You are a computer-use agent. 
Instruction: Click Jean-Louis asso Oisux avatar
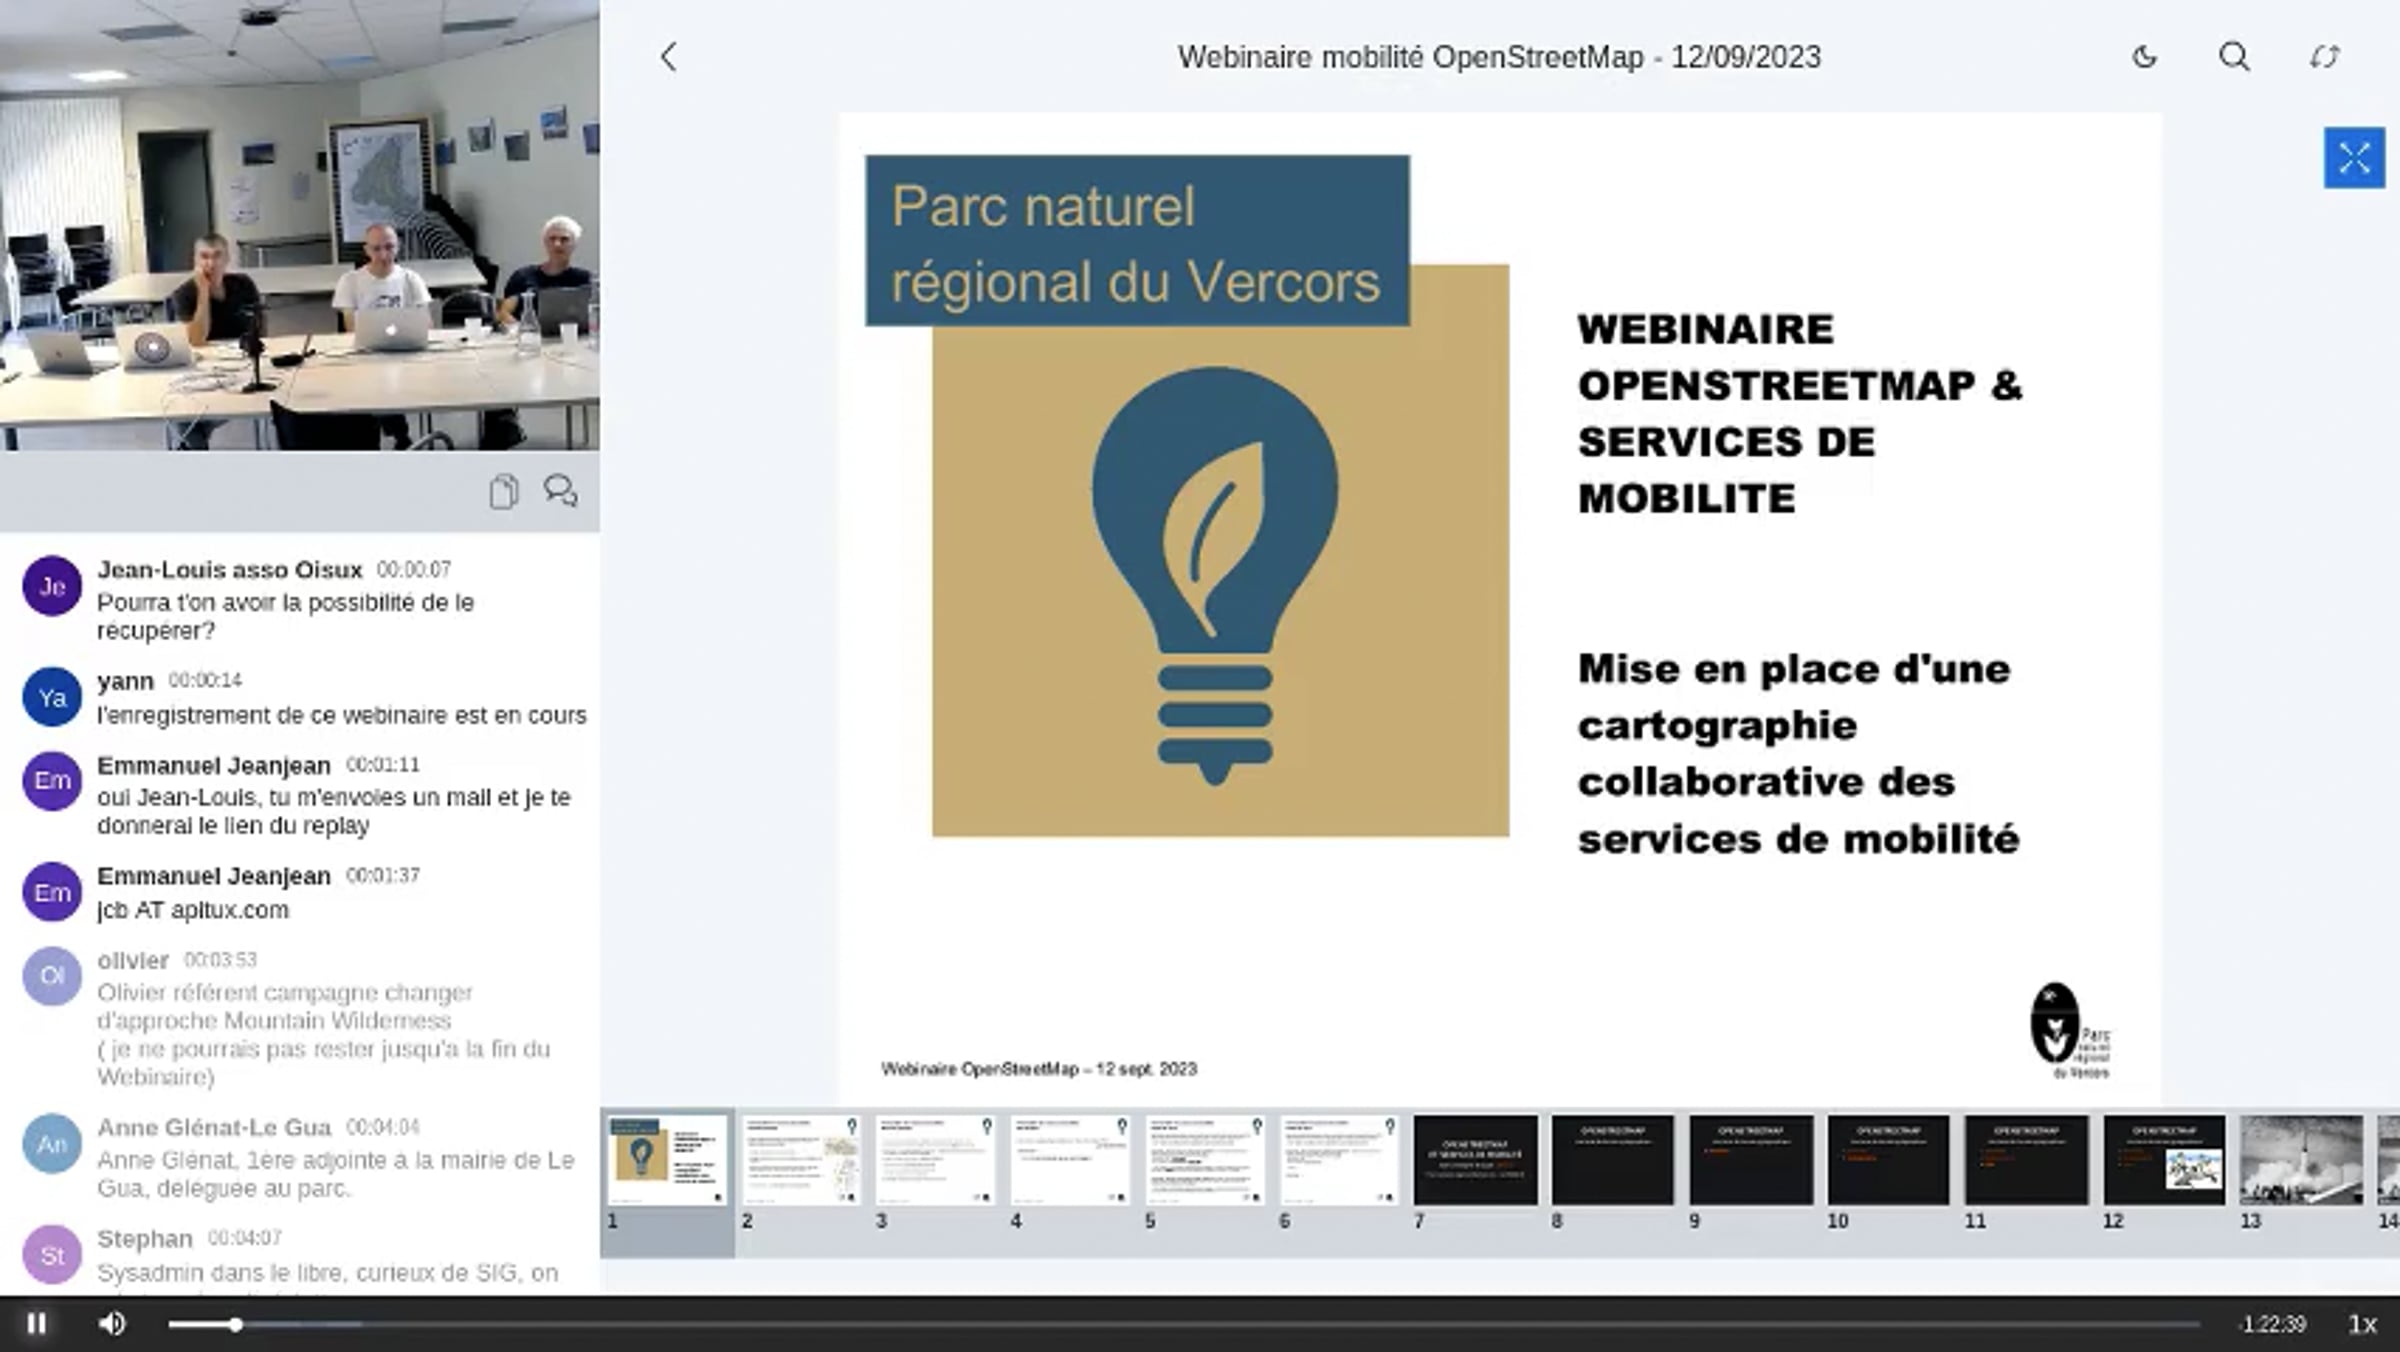coord(52,586)
